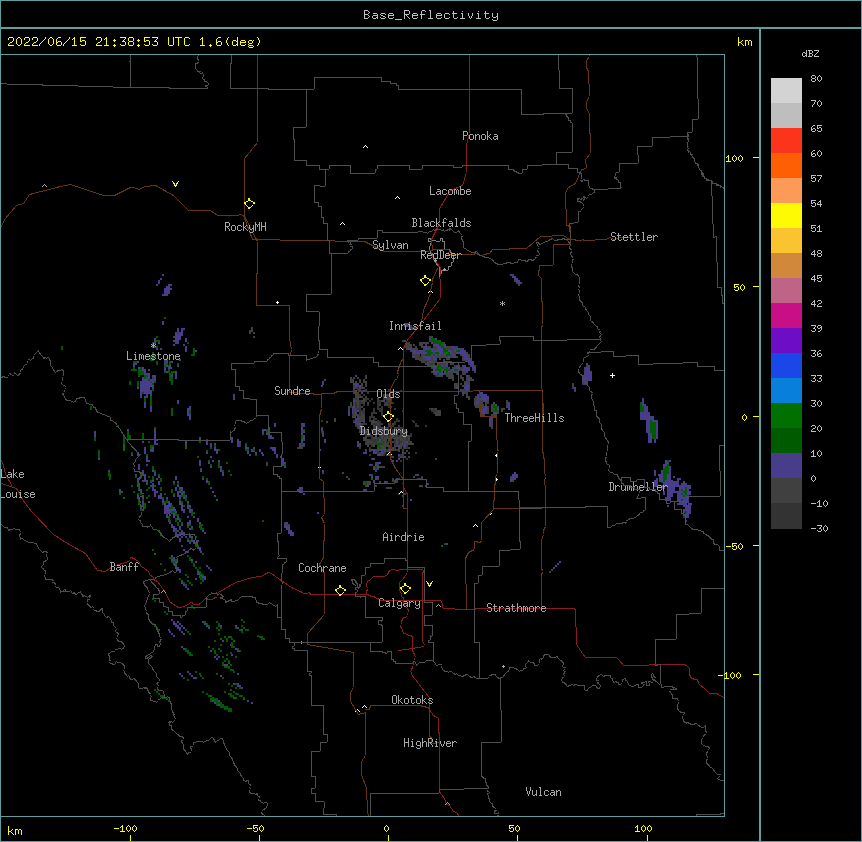Click the Lake Louise label
Image resolution: width=862 pixels, height=842 pixels.
pos(18,484)
